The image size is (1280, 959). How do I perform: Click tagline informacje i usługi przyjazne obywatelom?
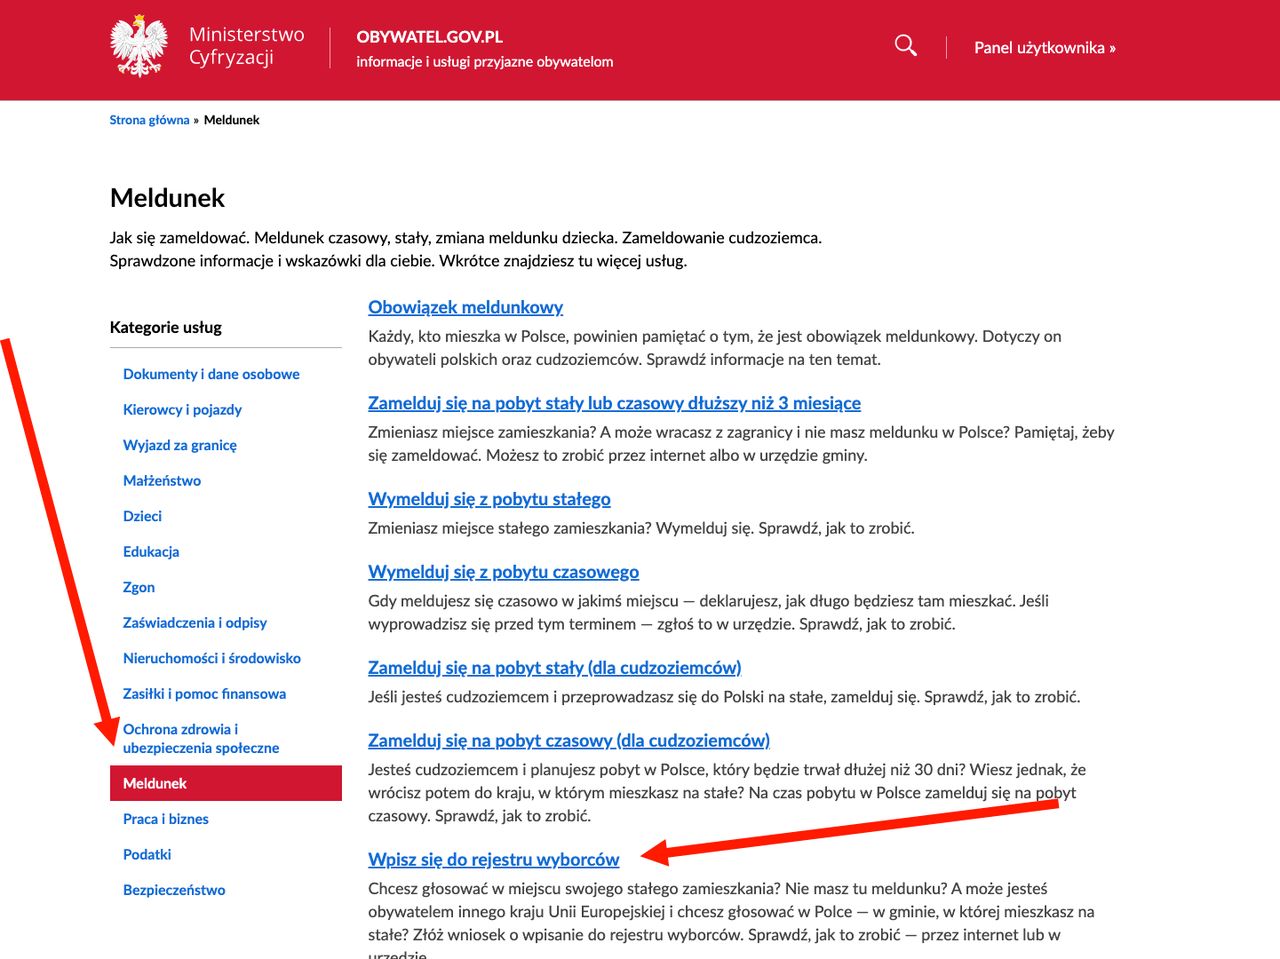point(485,62)
